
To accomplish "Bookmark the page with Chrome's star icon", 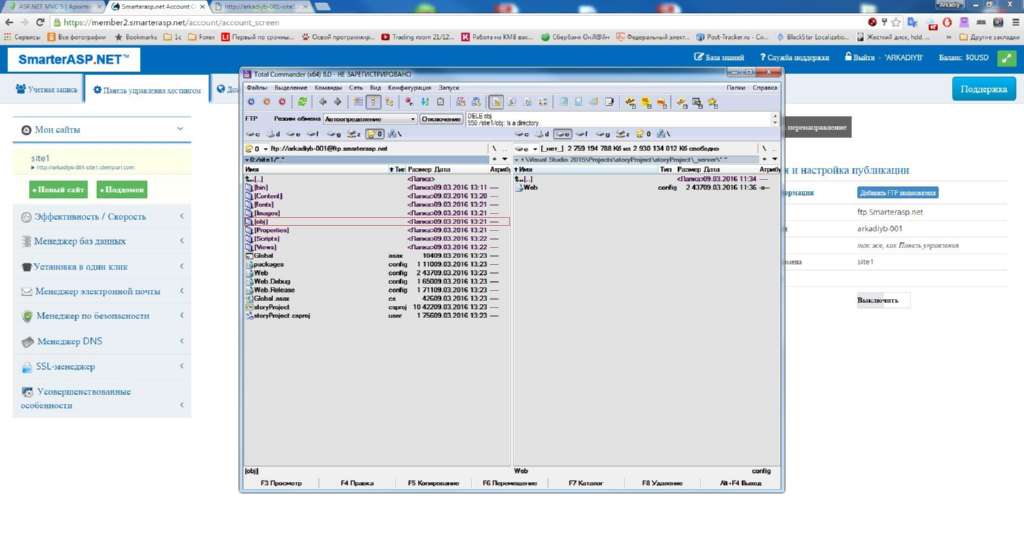I will (896, 22).
